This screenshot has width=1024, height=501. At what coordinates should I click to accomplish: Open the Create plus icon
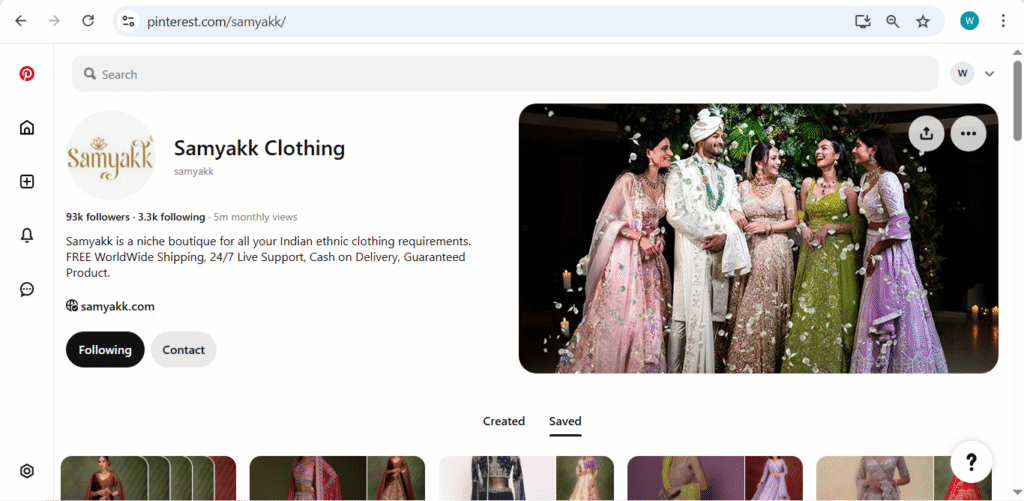pyautogui.click(x=27, y=182)
